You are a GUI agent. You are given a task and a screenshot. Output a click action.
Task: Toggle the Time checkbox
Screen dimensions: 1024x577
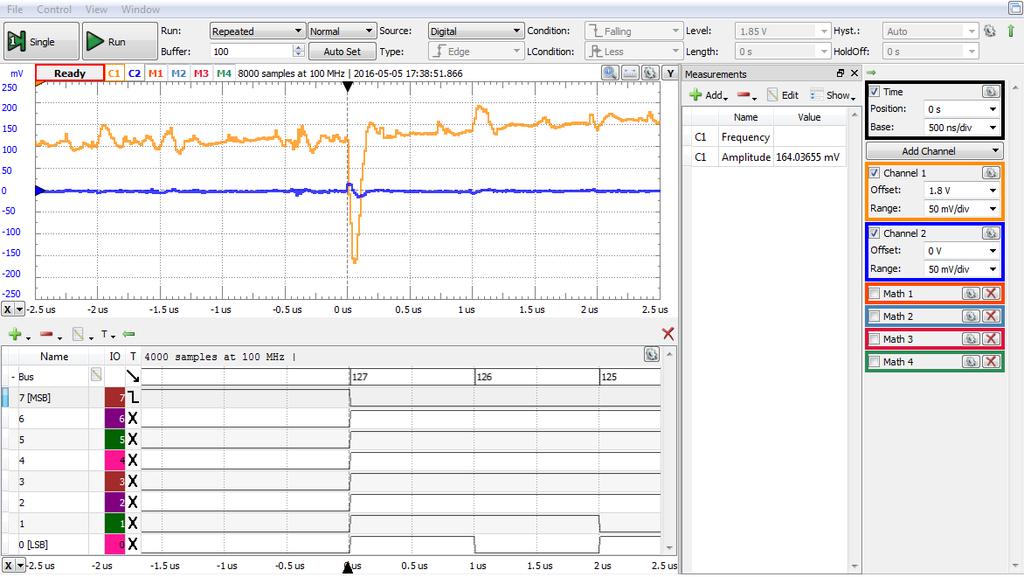tap(874, 91)
